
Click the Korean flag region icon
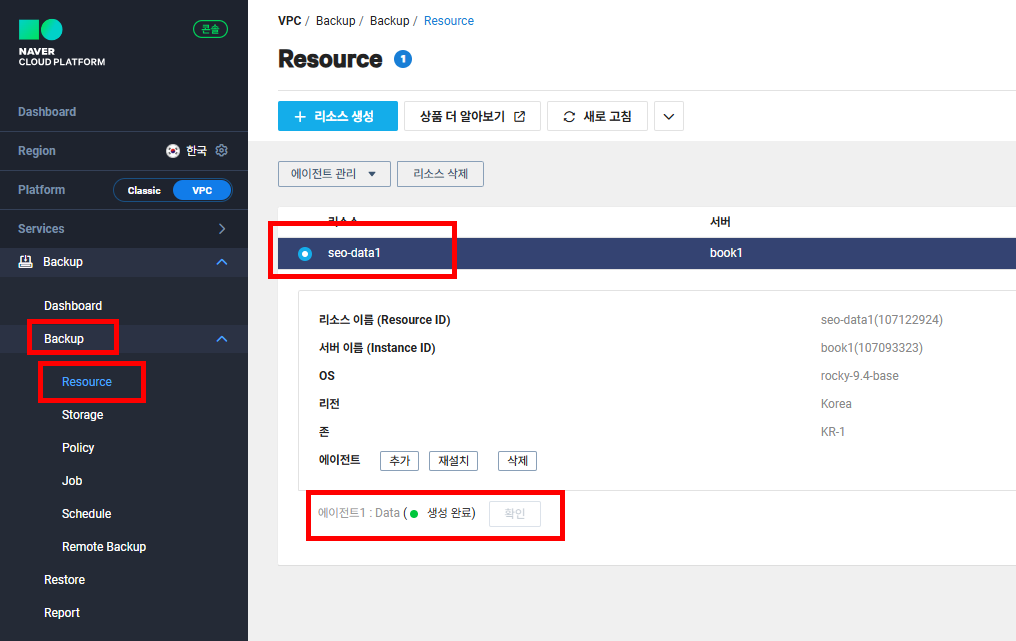pyautogui.click(x=172, y=150)
